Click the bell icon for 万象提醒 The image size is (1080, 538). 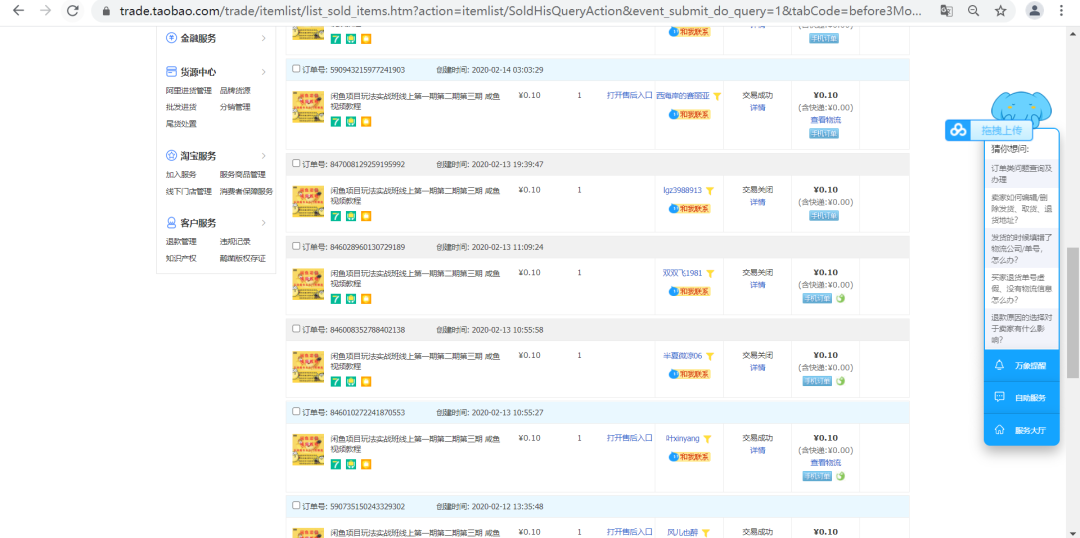tap(999, 365)
